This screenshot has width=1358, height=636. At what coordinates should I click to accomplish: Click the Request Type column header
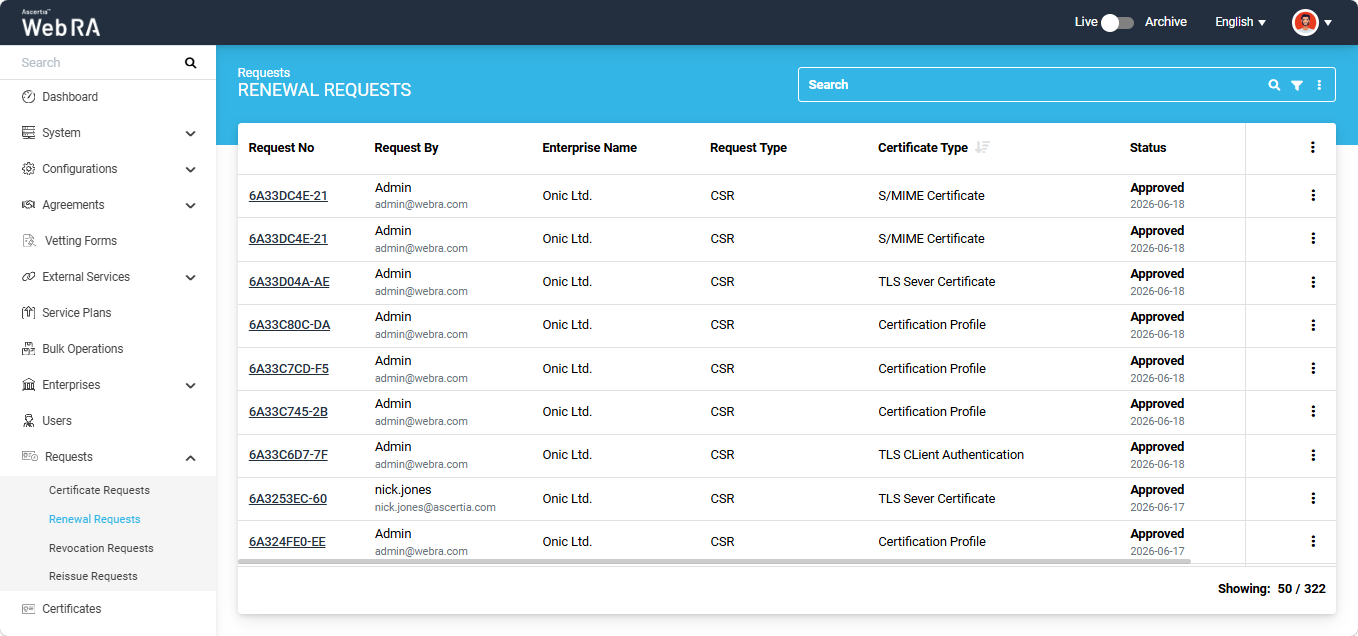pos(748,148)
